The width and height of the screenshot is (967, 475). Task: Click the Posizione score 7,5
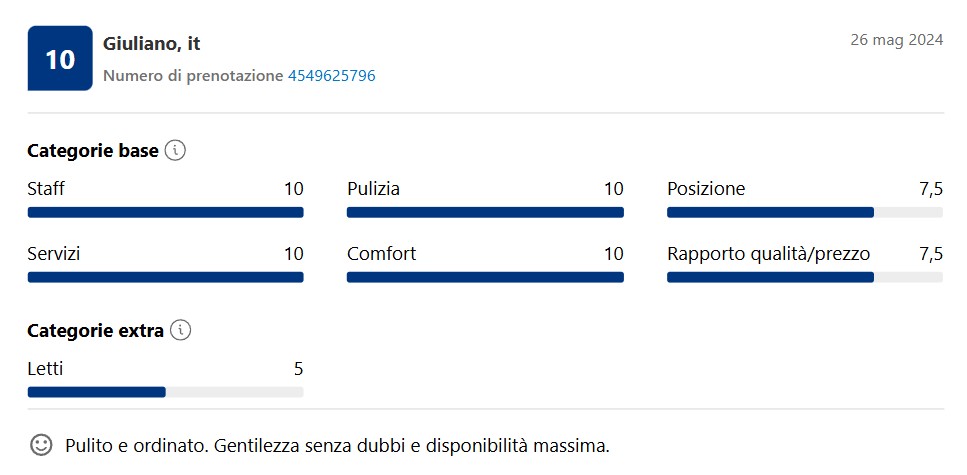(x=931, y=189)
